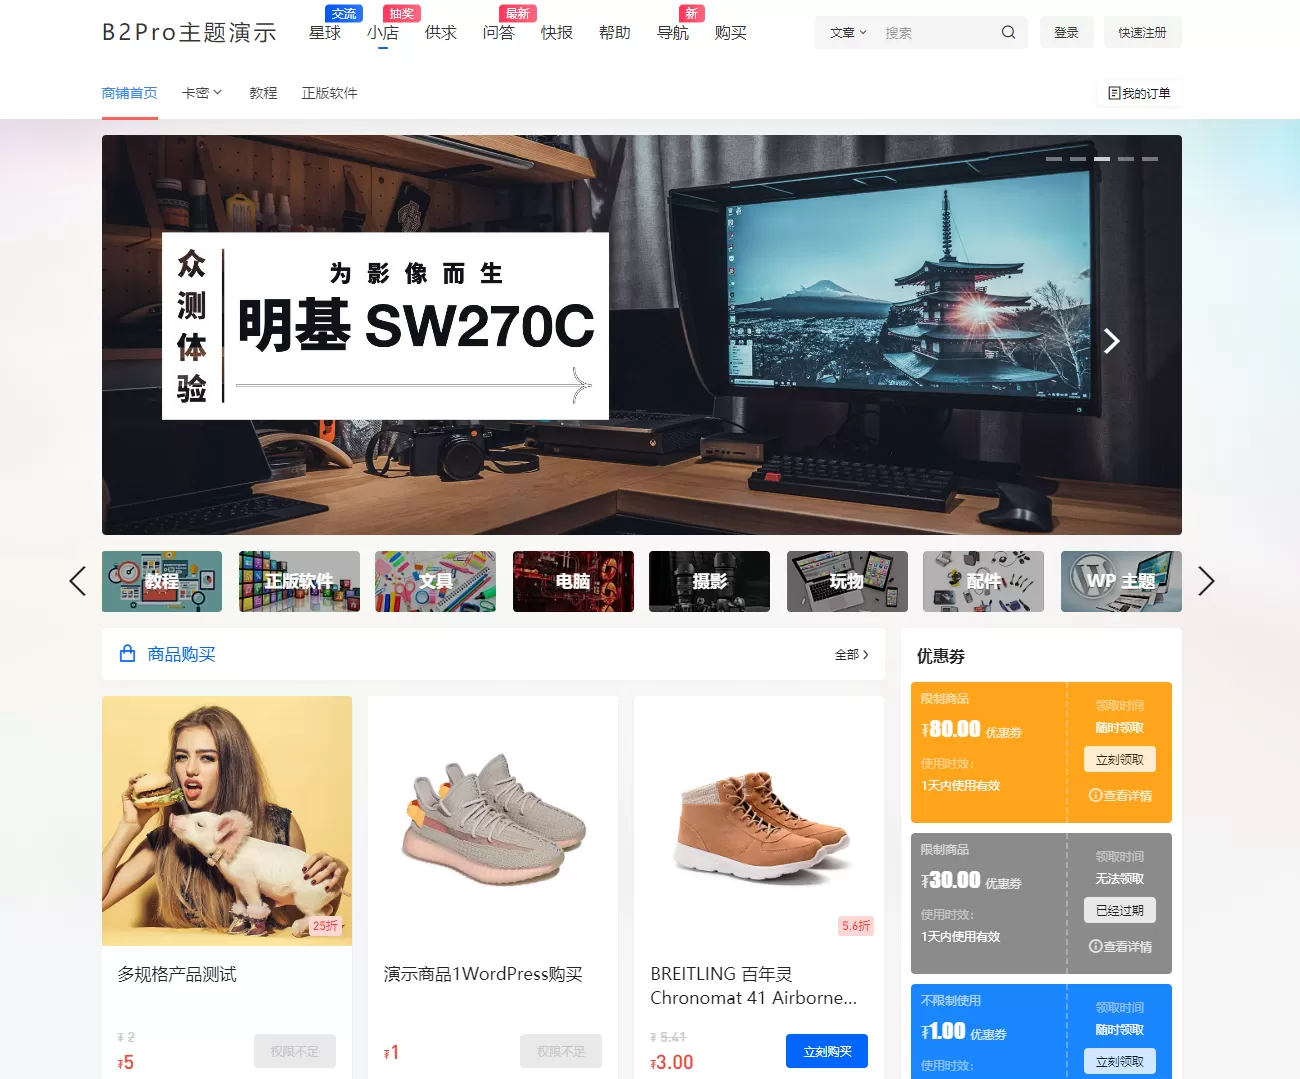The width and height of the screenshot is (1300, 1079).
Task: Click the search magnifier icon
Action: [1008, 32]
